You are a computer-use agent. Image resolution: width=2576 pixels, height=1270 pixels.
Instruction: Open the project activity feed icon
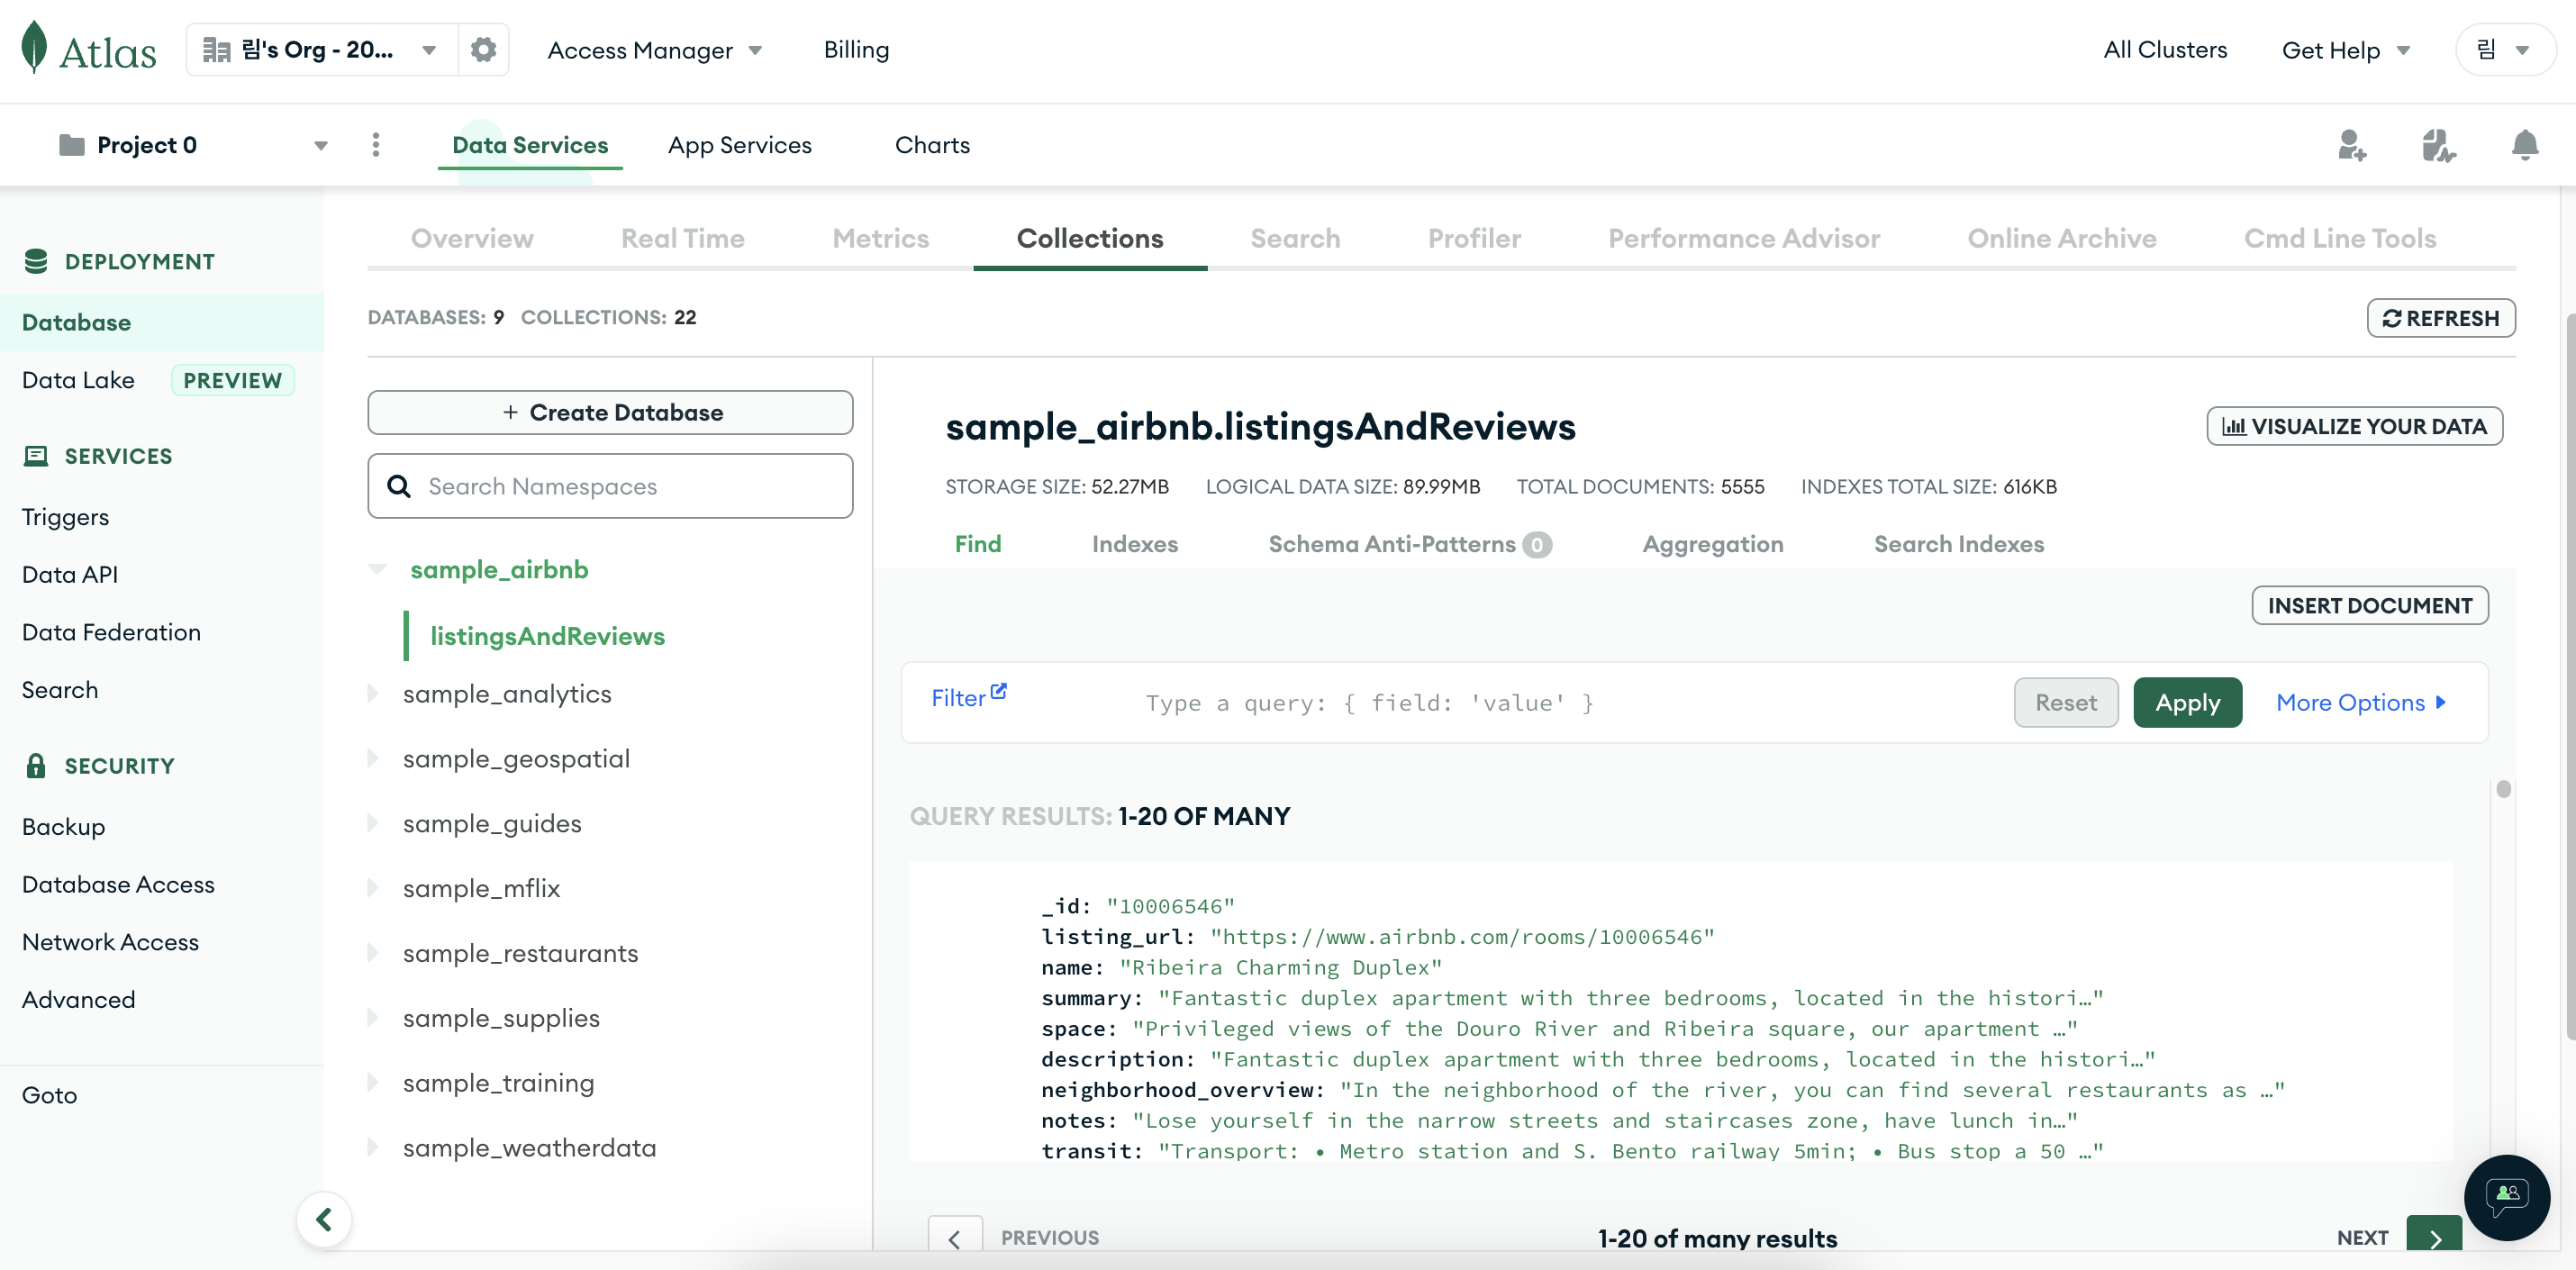2438,146
